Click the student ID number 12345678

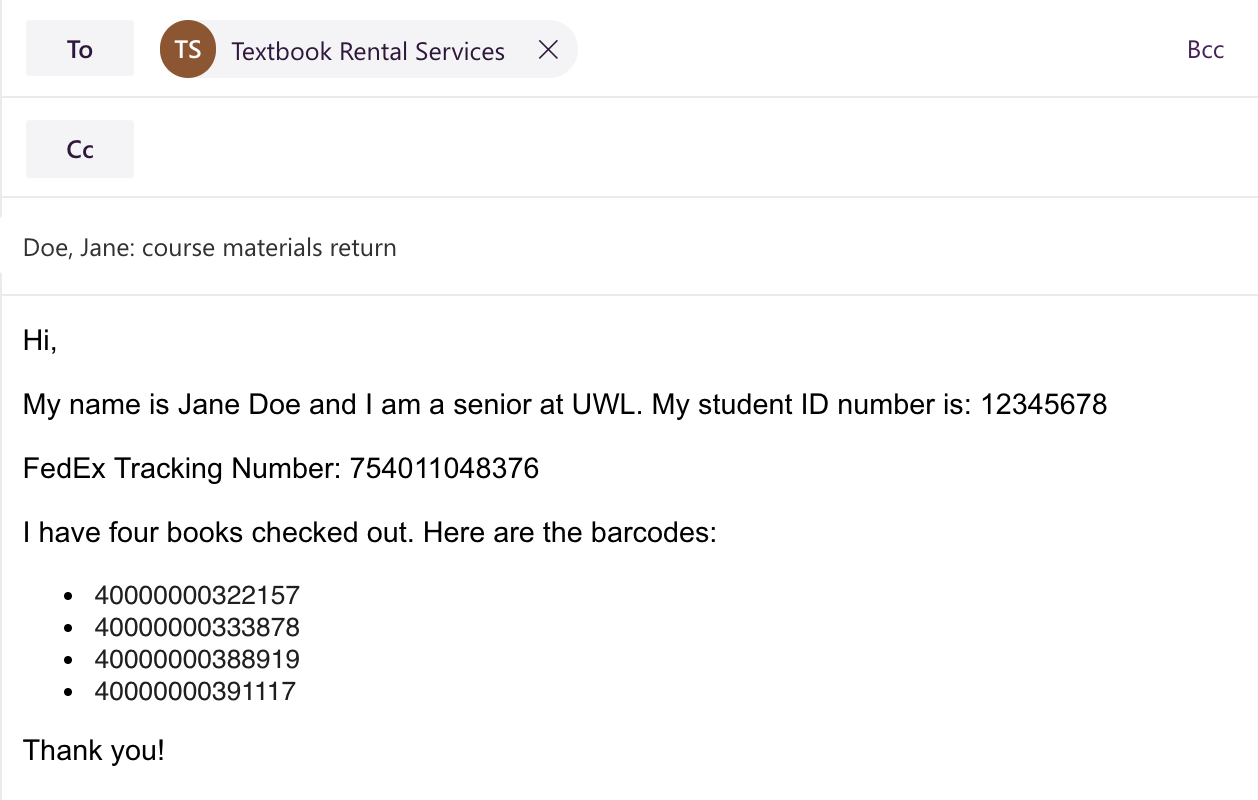pyautogui.click(x=1043, y=405)
